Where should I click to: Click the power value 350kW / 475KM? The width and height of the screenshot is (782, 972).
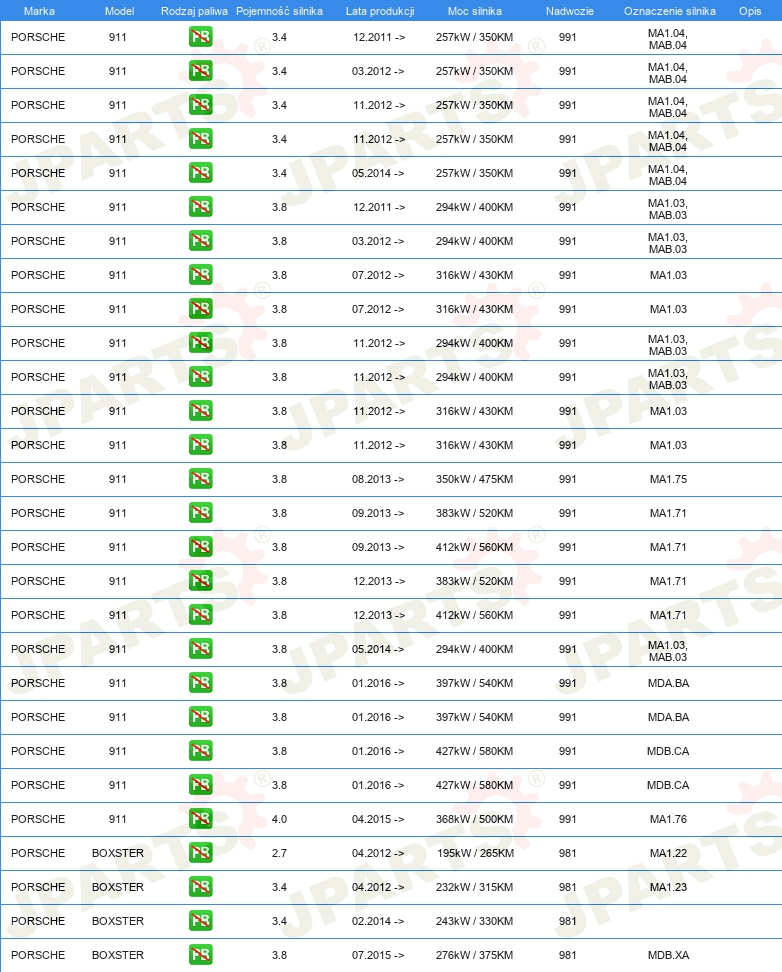474,479
